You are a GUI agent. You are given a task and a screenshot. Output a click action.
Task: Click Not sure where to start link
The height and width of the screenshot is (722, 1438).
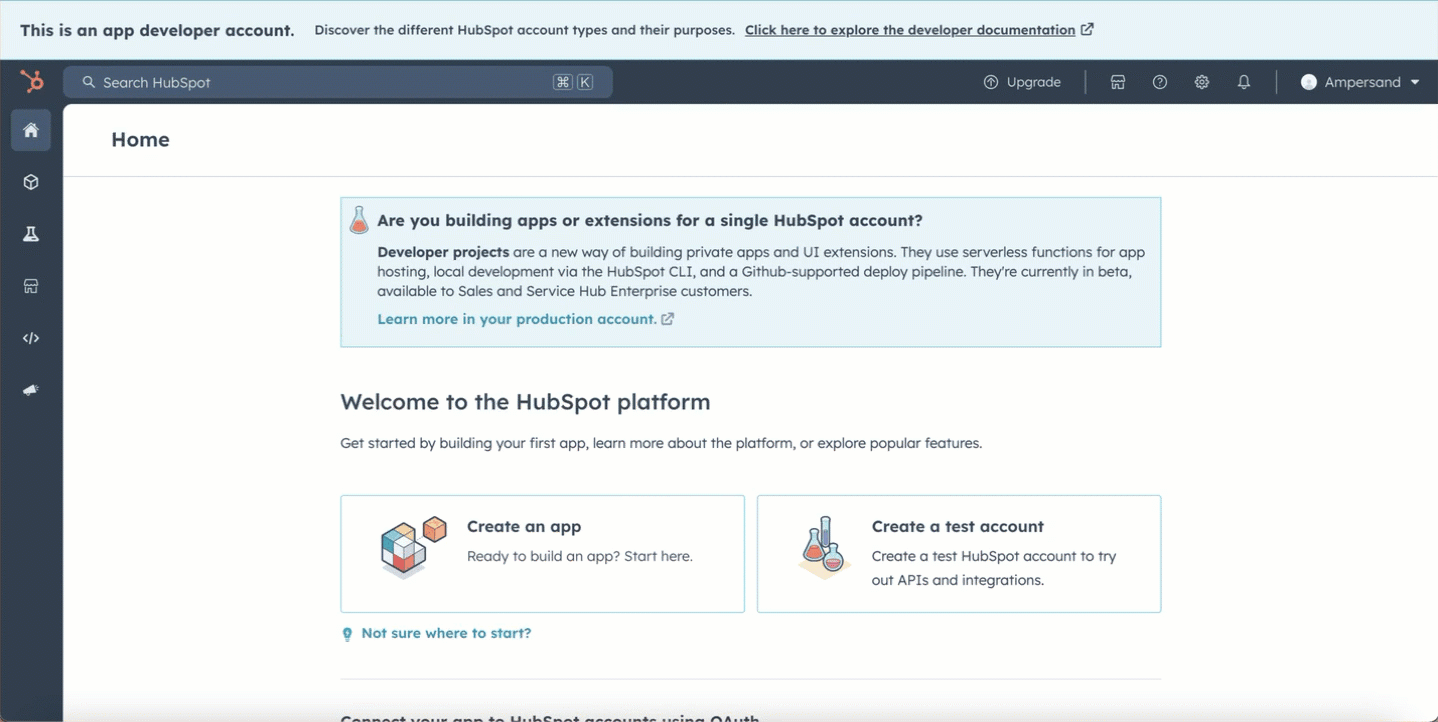446,633
